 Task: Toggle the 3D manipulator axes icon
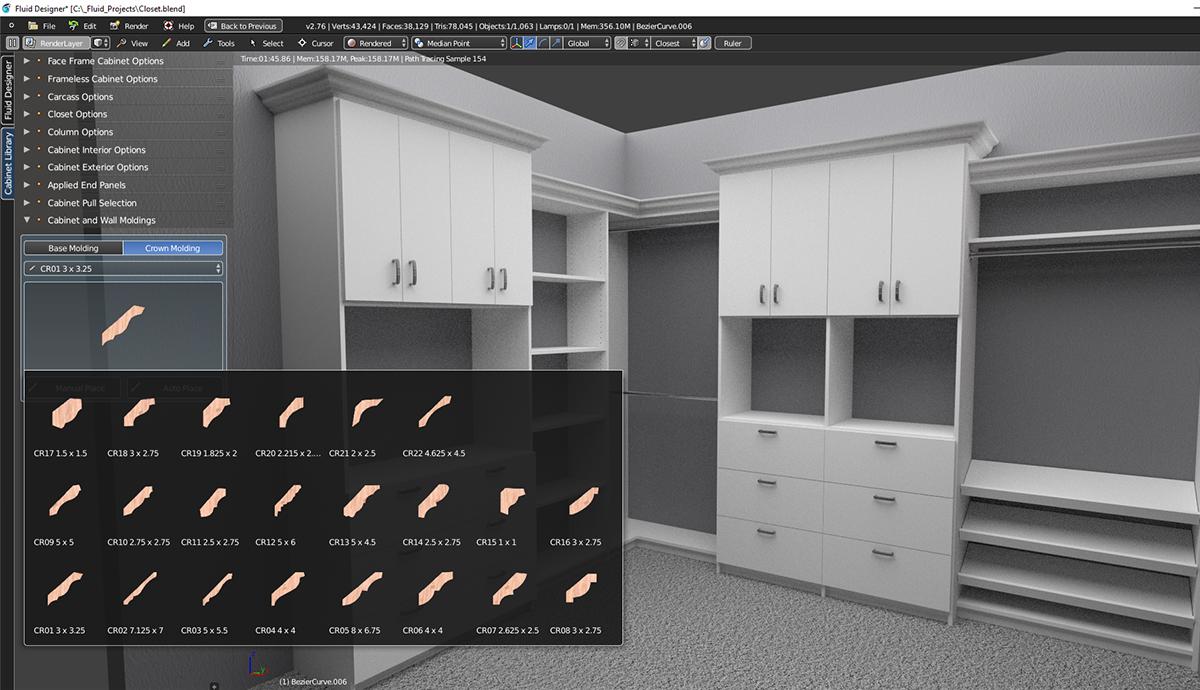tap(516, 43)
